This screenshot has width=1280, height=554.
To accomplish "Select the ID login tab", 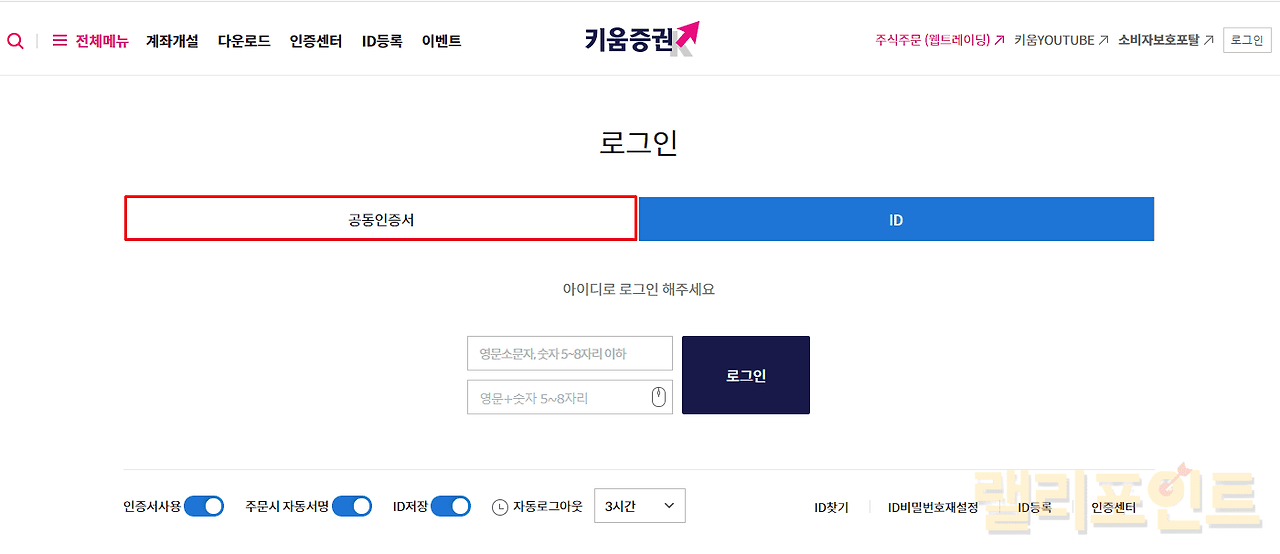I will [896, 219].
